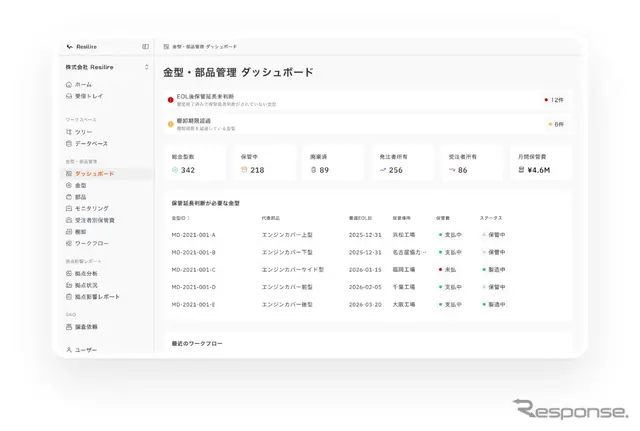The width and height of the screenshot is (640, 431).
Task: Click storage location 福岡工場
Action: coord(404,270)
